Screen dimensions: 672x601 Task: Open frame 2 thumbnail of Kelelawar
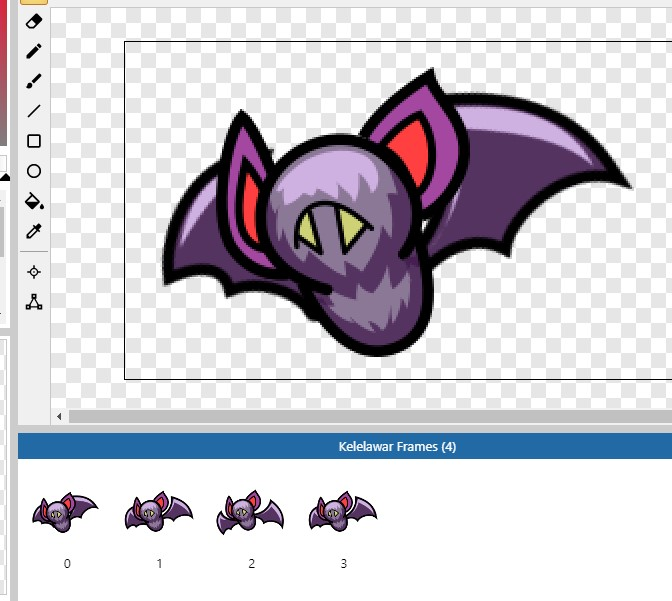click(250, 512)
